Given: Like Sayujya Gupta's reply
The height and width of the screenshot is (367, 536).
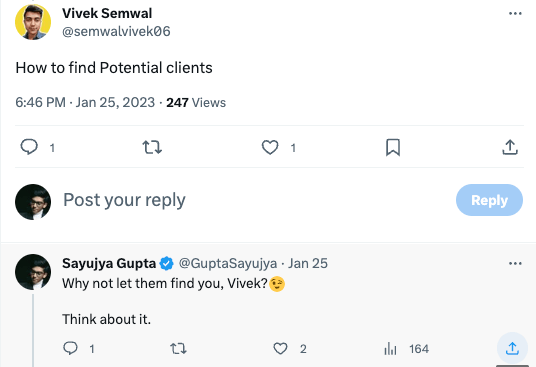Looking at the screenshot, I should click(x=280, y=349).
